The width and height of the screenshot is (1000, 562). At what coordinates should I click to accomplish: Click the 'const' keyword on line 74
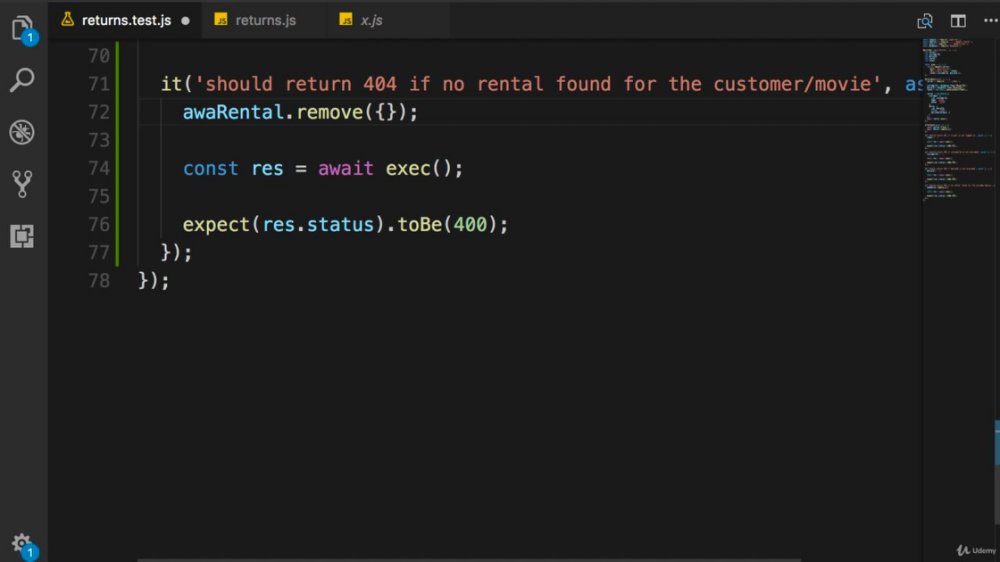pyautogui.click(x=210, y=168)
